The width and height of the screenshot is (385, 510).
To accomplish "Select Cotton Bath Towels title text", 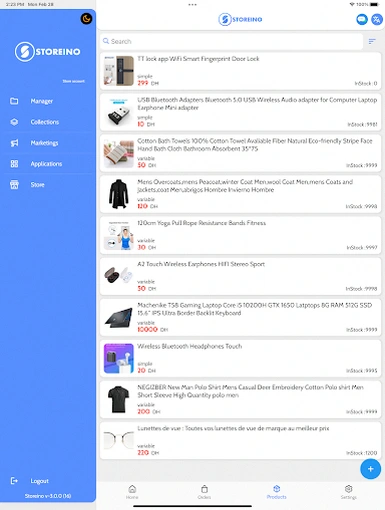I will (255, 145).
